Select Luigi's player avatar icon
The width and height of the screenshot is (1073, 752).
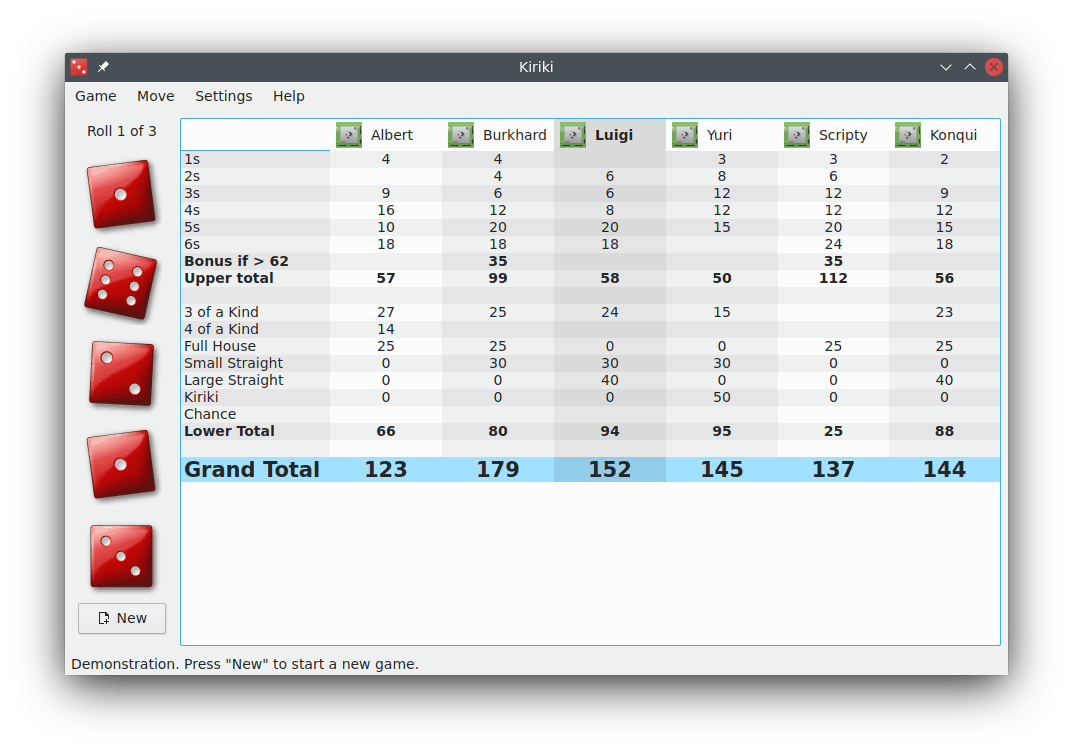pyautogui.click(x=572, y=135)
